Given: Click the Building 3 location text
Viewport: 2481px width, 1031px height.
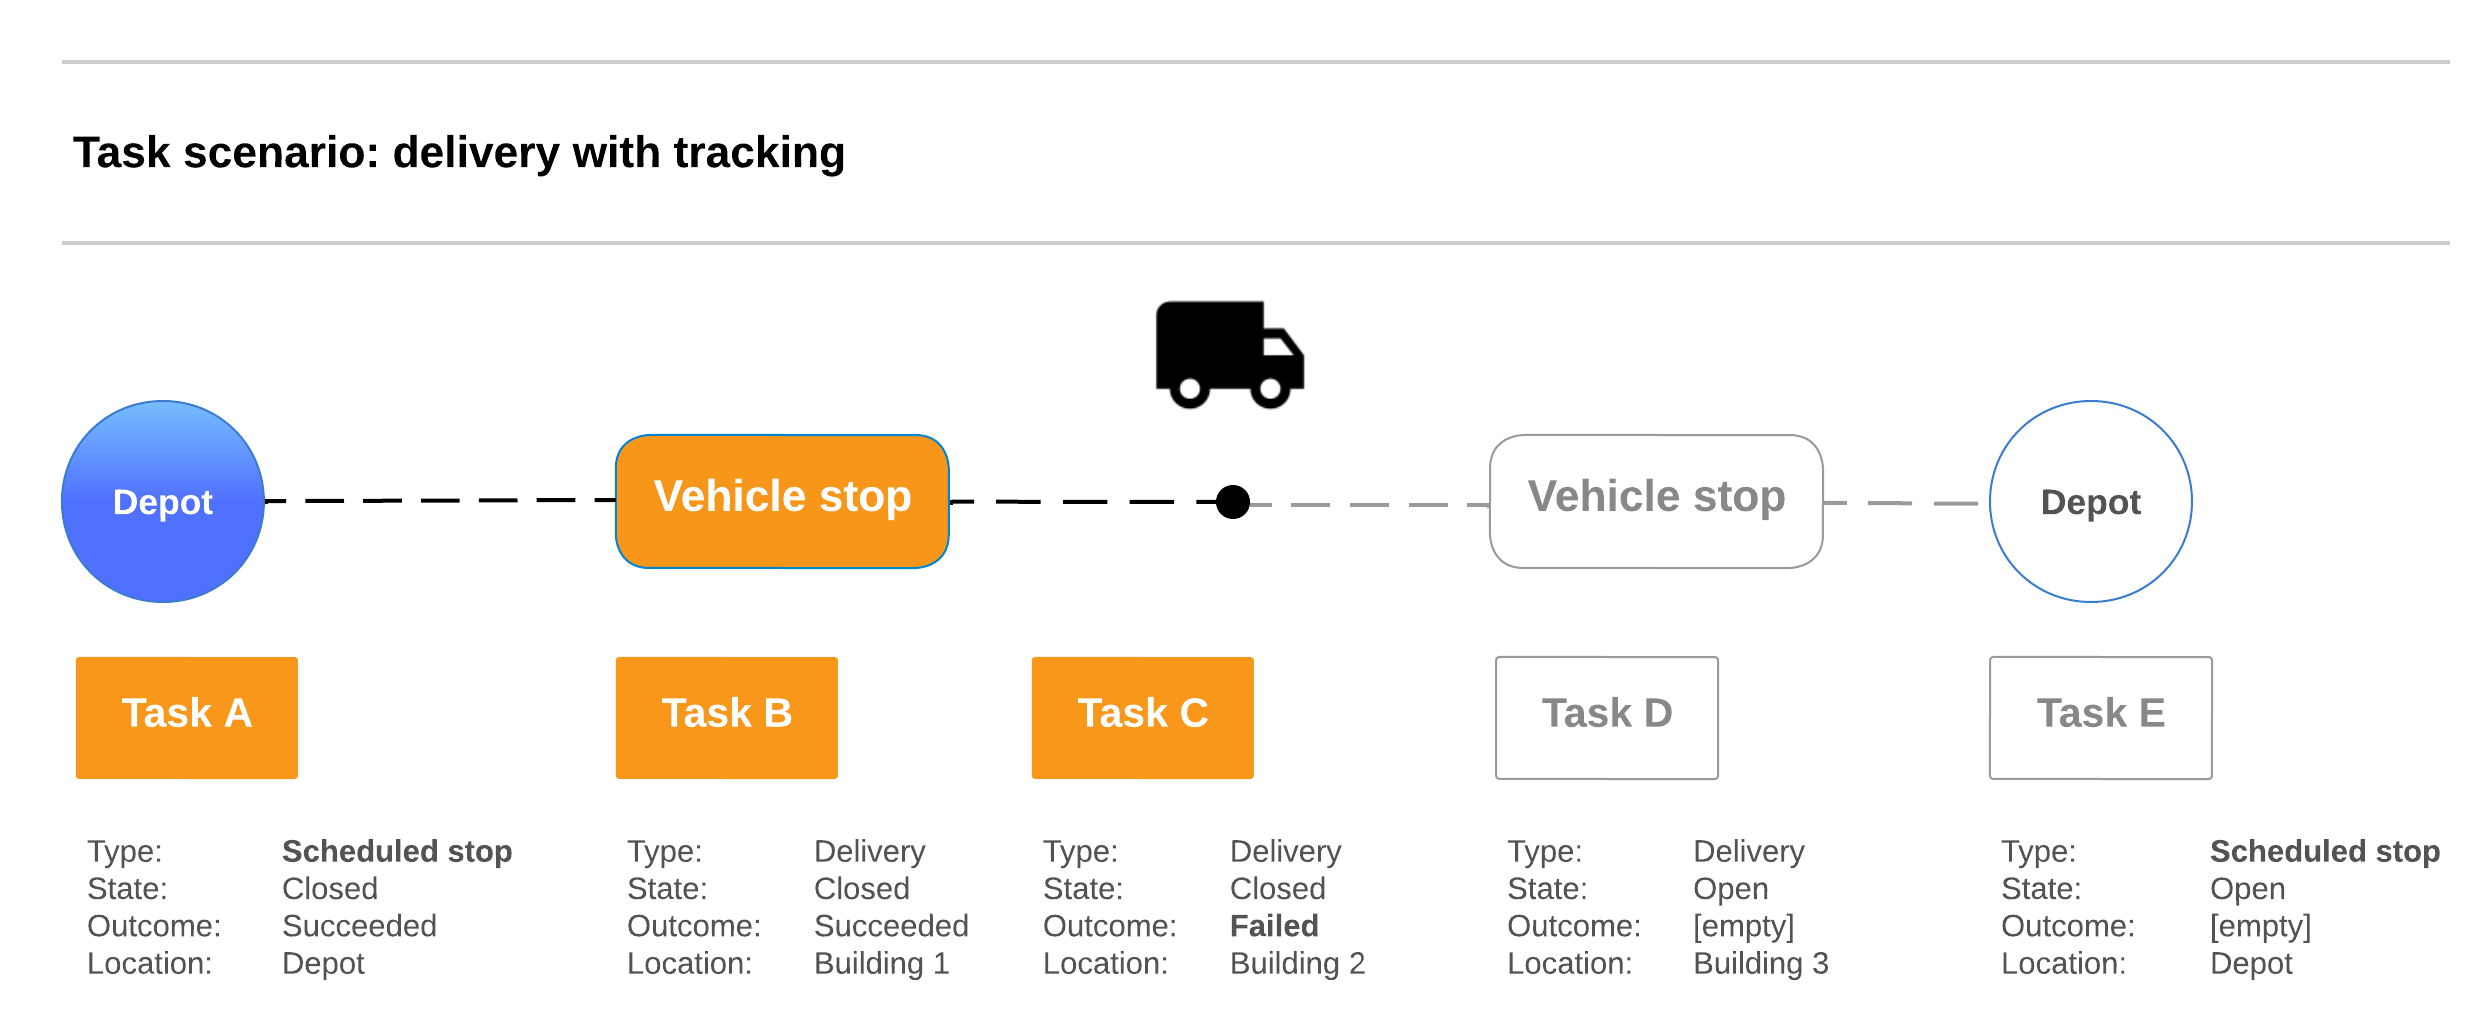Looking at the screenshot, I should [x=1761, y=963].
